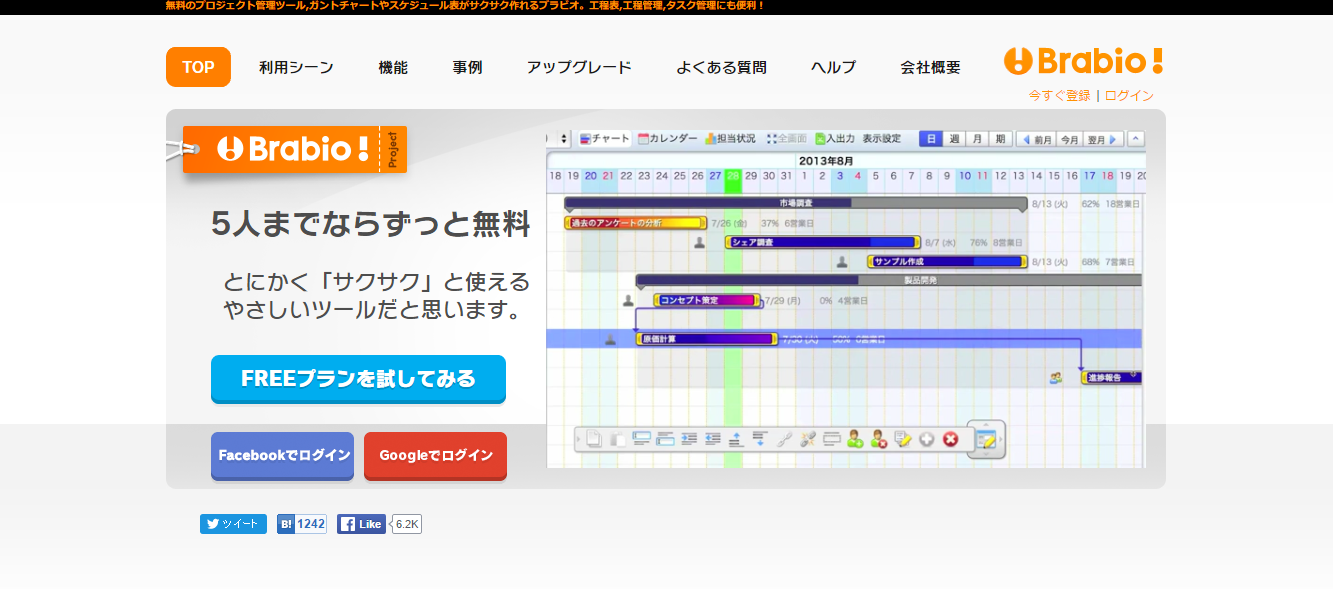Click the edit note pencil icon

click(x=903, y=439)
